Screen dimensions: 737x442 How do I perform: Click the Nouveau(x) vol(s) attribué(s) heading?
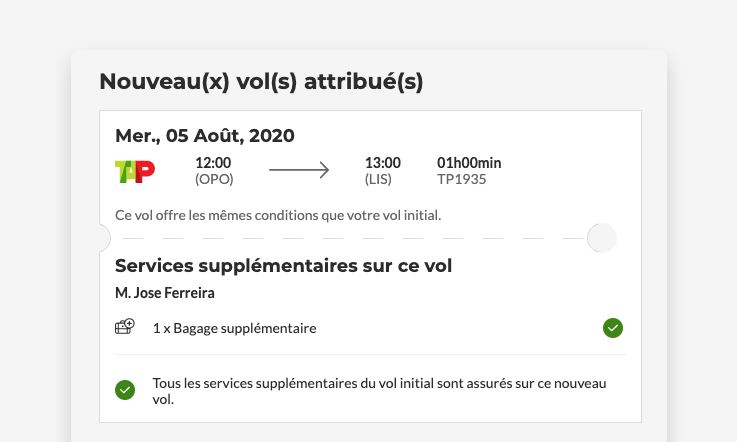(261, 82)
